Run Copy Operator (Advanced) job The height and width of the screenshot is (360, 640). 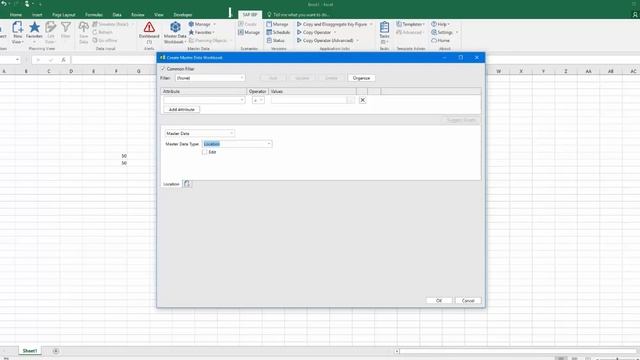(327, 40)
